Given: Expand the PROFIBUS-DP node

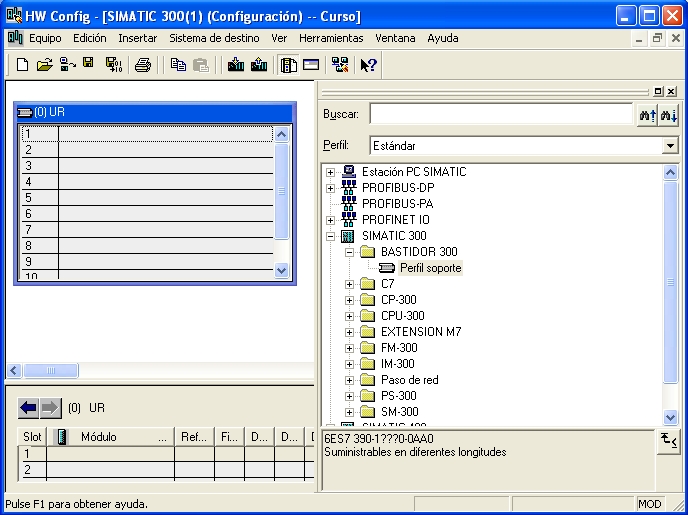Looking at the screenshot, I should 330,188.
